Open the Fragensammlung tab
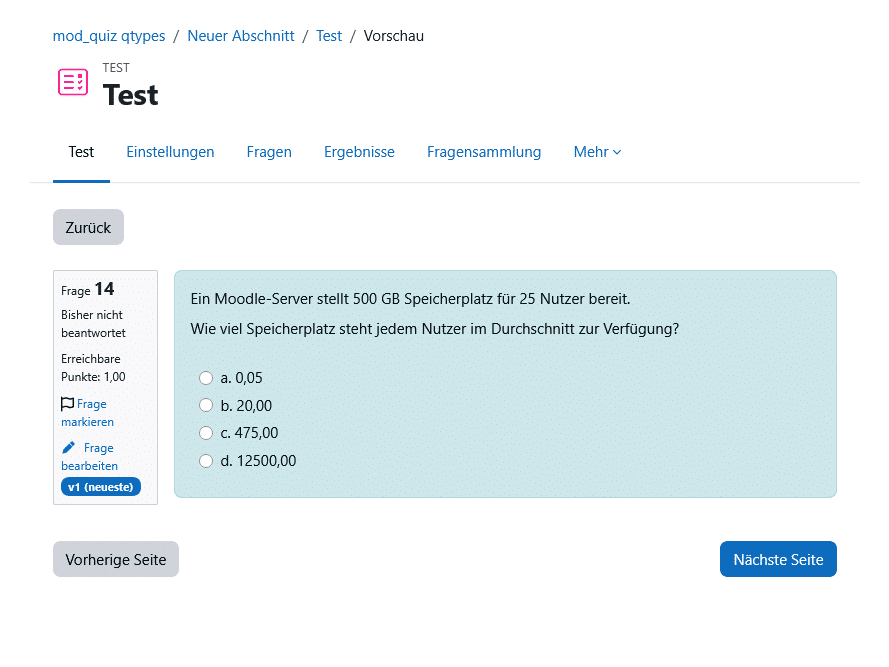The image size is (889, 667). [x=484, y=152]
